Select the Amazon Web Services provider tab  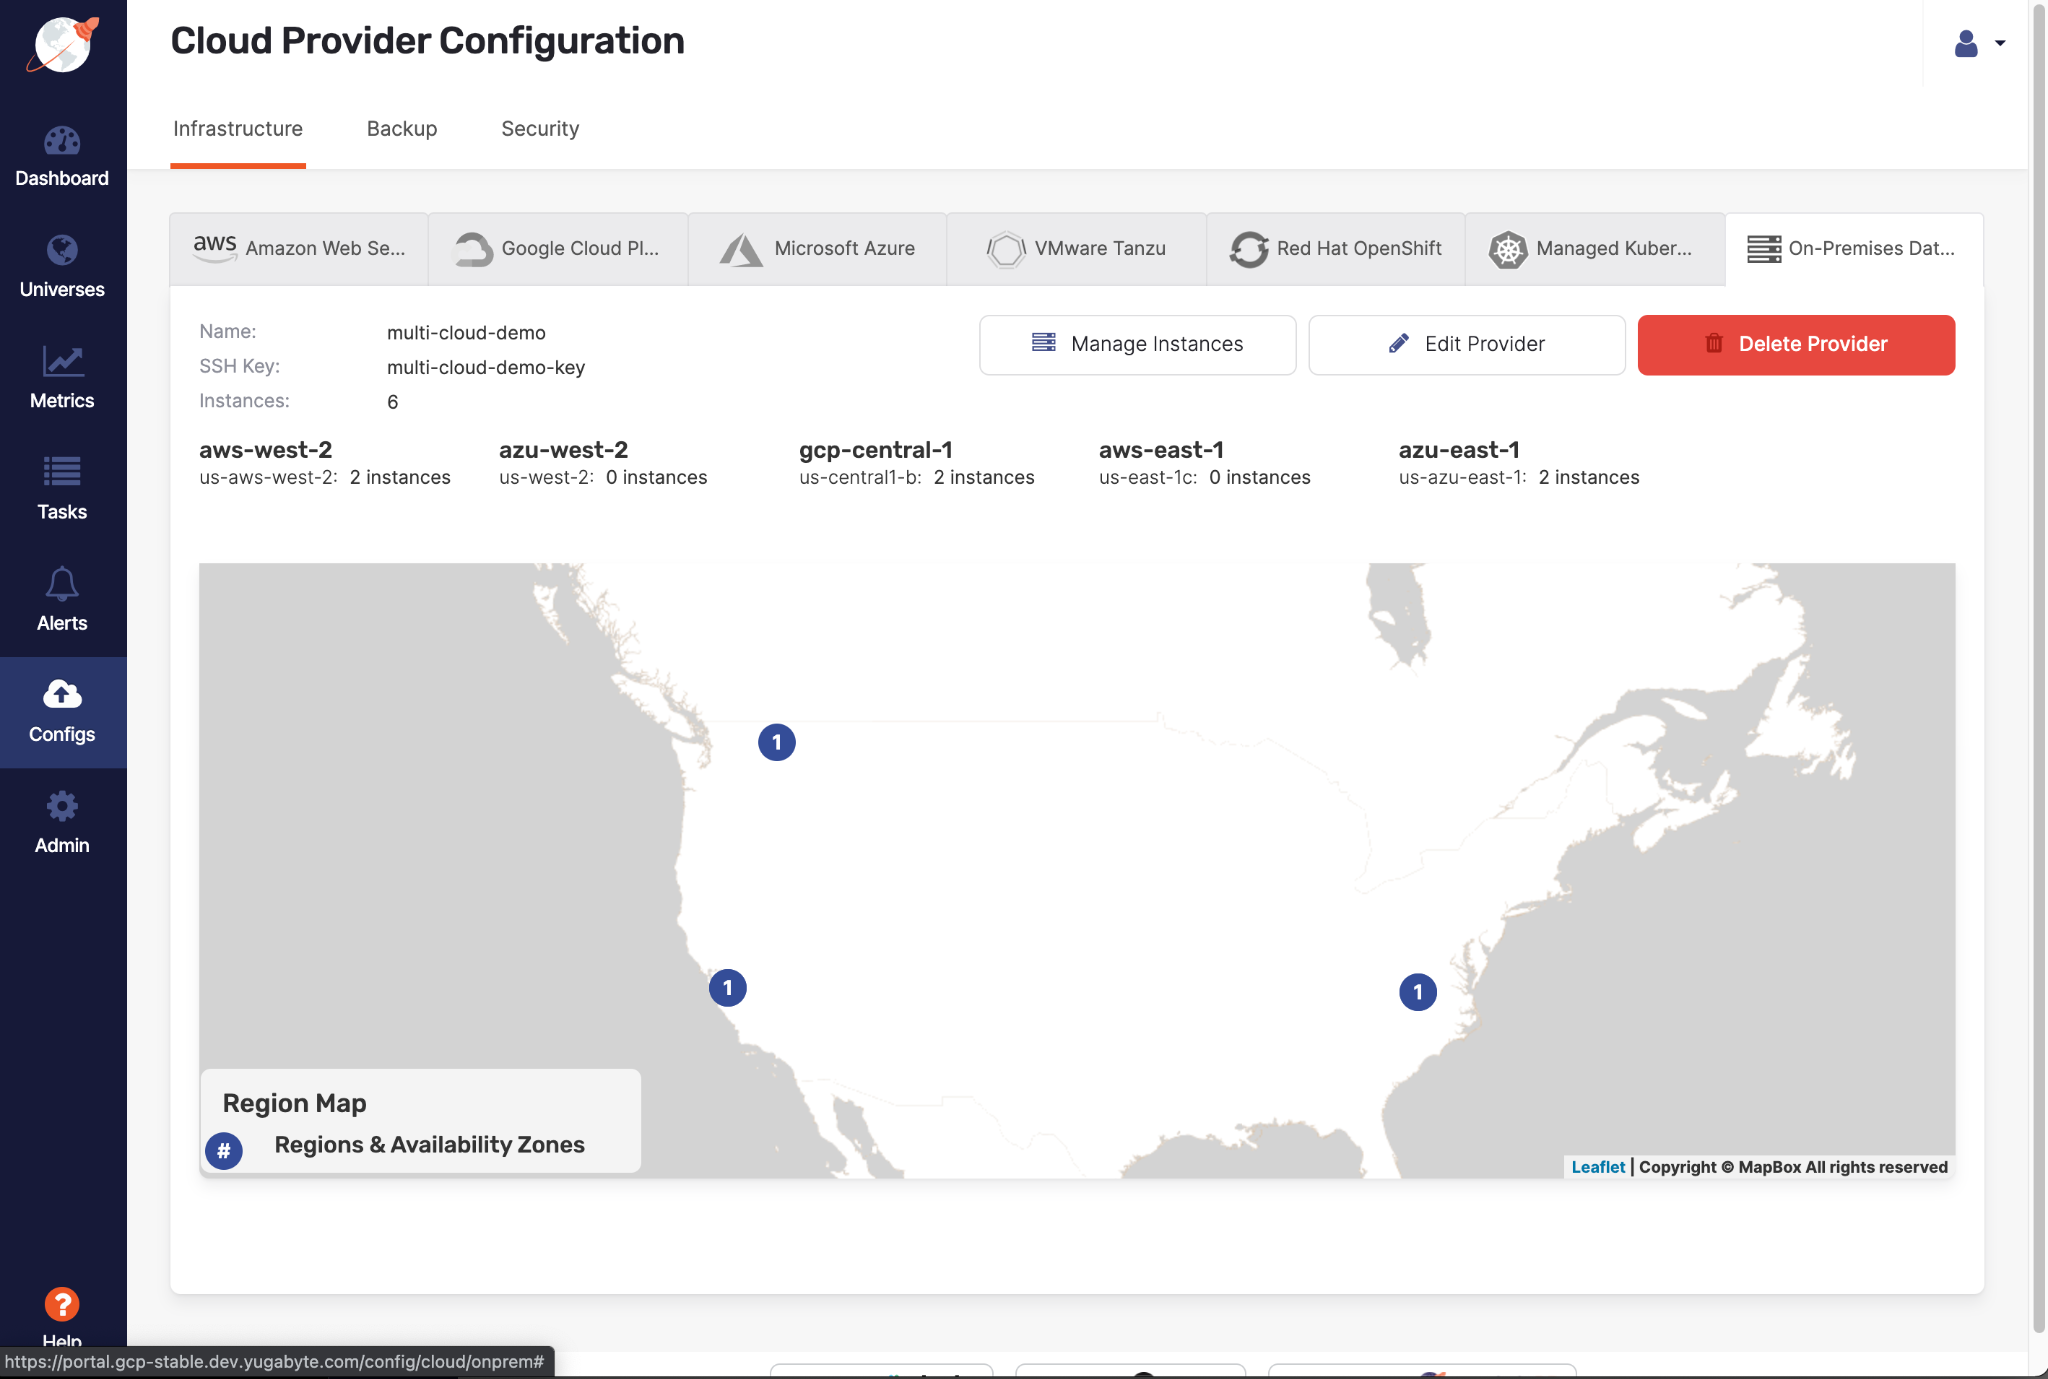click(299, 249)
